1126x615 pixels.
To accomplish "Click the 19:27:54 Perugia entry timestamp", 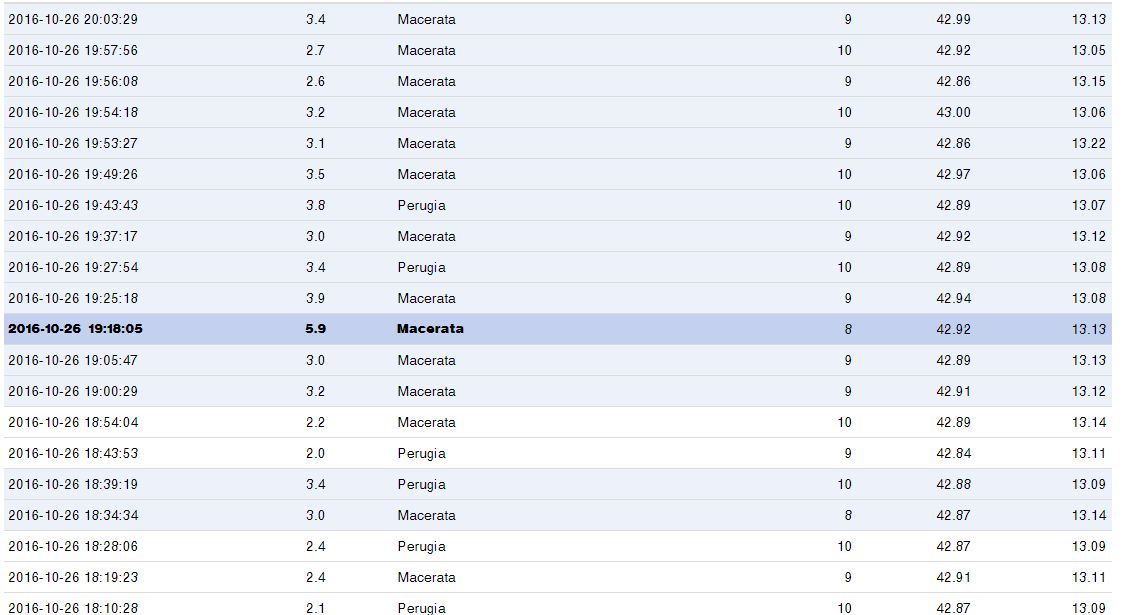I will (x=73, y=267).
